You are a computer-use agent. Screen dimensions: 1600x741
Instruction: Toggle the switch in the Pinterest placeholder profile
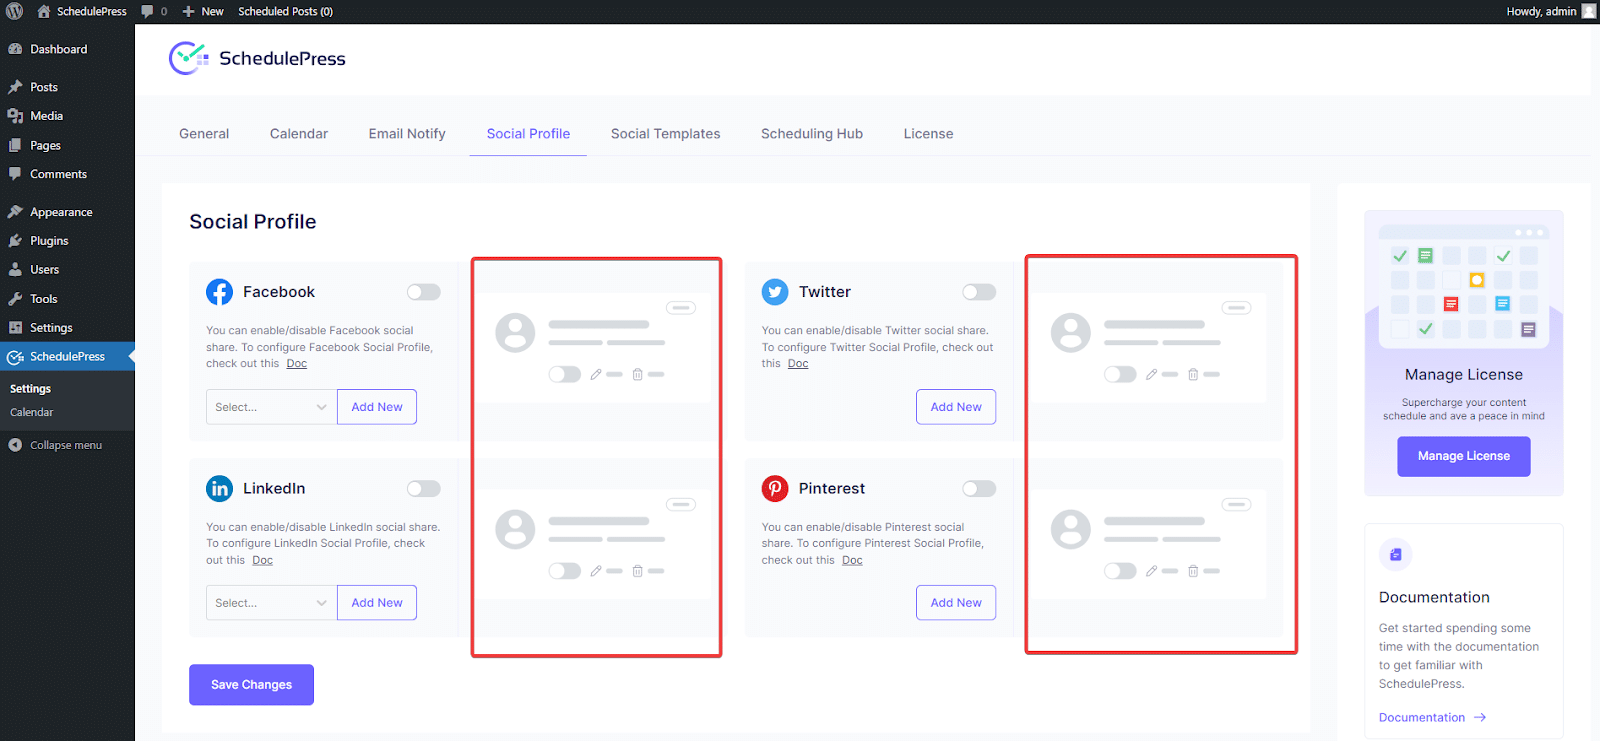(x=1120, y=571)
